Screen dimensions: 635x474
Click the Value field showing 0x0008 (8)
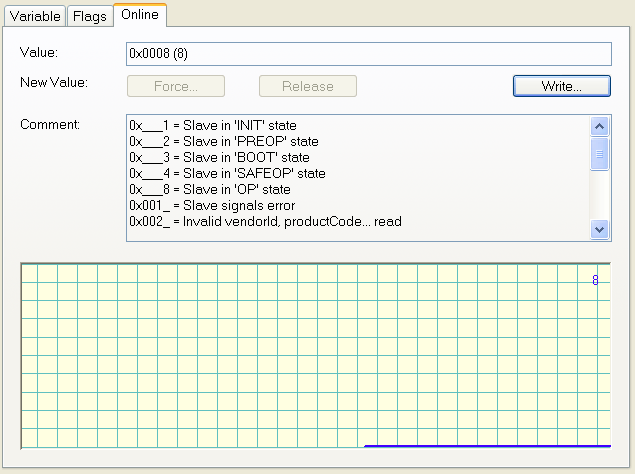[x=369, y=54]
